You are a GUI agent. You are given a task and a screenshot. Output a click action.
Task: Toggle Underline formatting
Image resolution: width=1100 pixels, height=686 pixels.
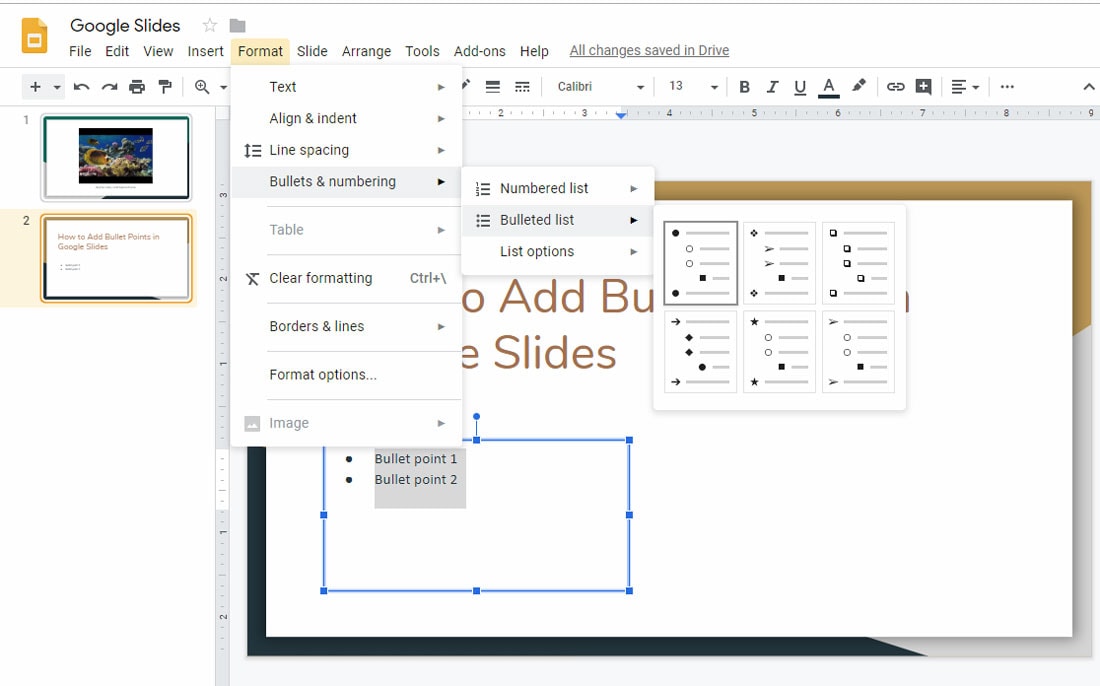[800, 87]
